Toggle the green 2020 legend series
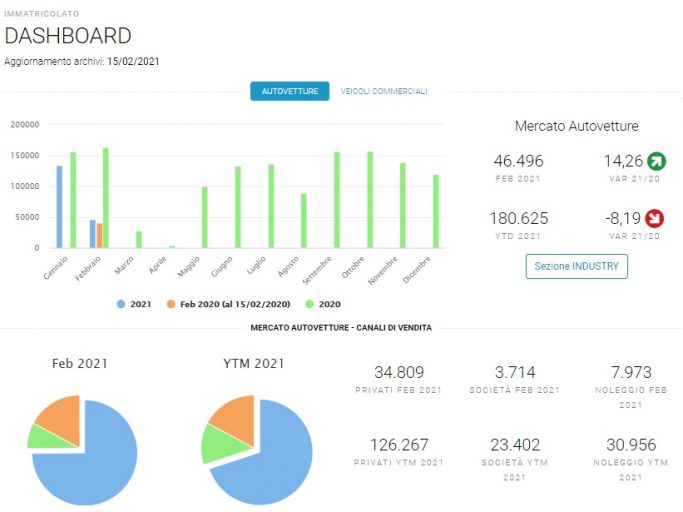The image size is (683, 512). pyautogui.click(x=323, y=304)
